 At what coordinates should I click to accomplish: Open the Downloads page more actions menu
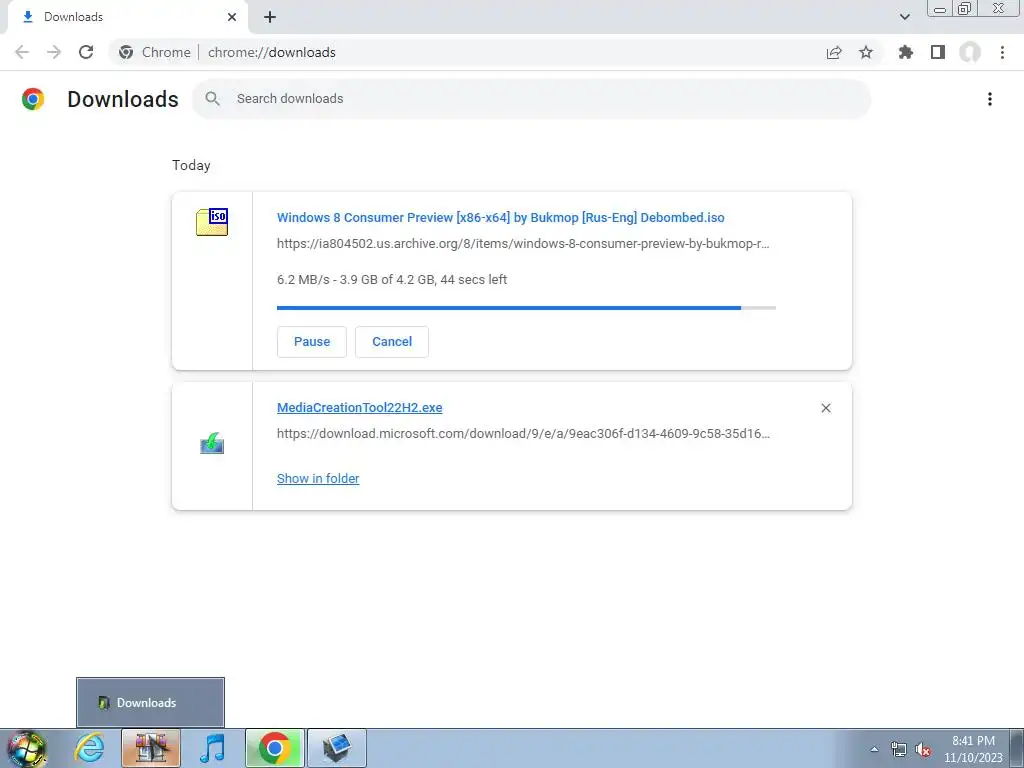point(990,99)
